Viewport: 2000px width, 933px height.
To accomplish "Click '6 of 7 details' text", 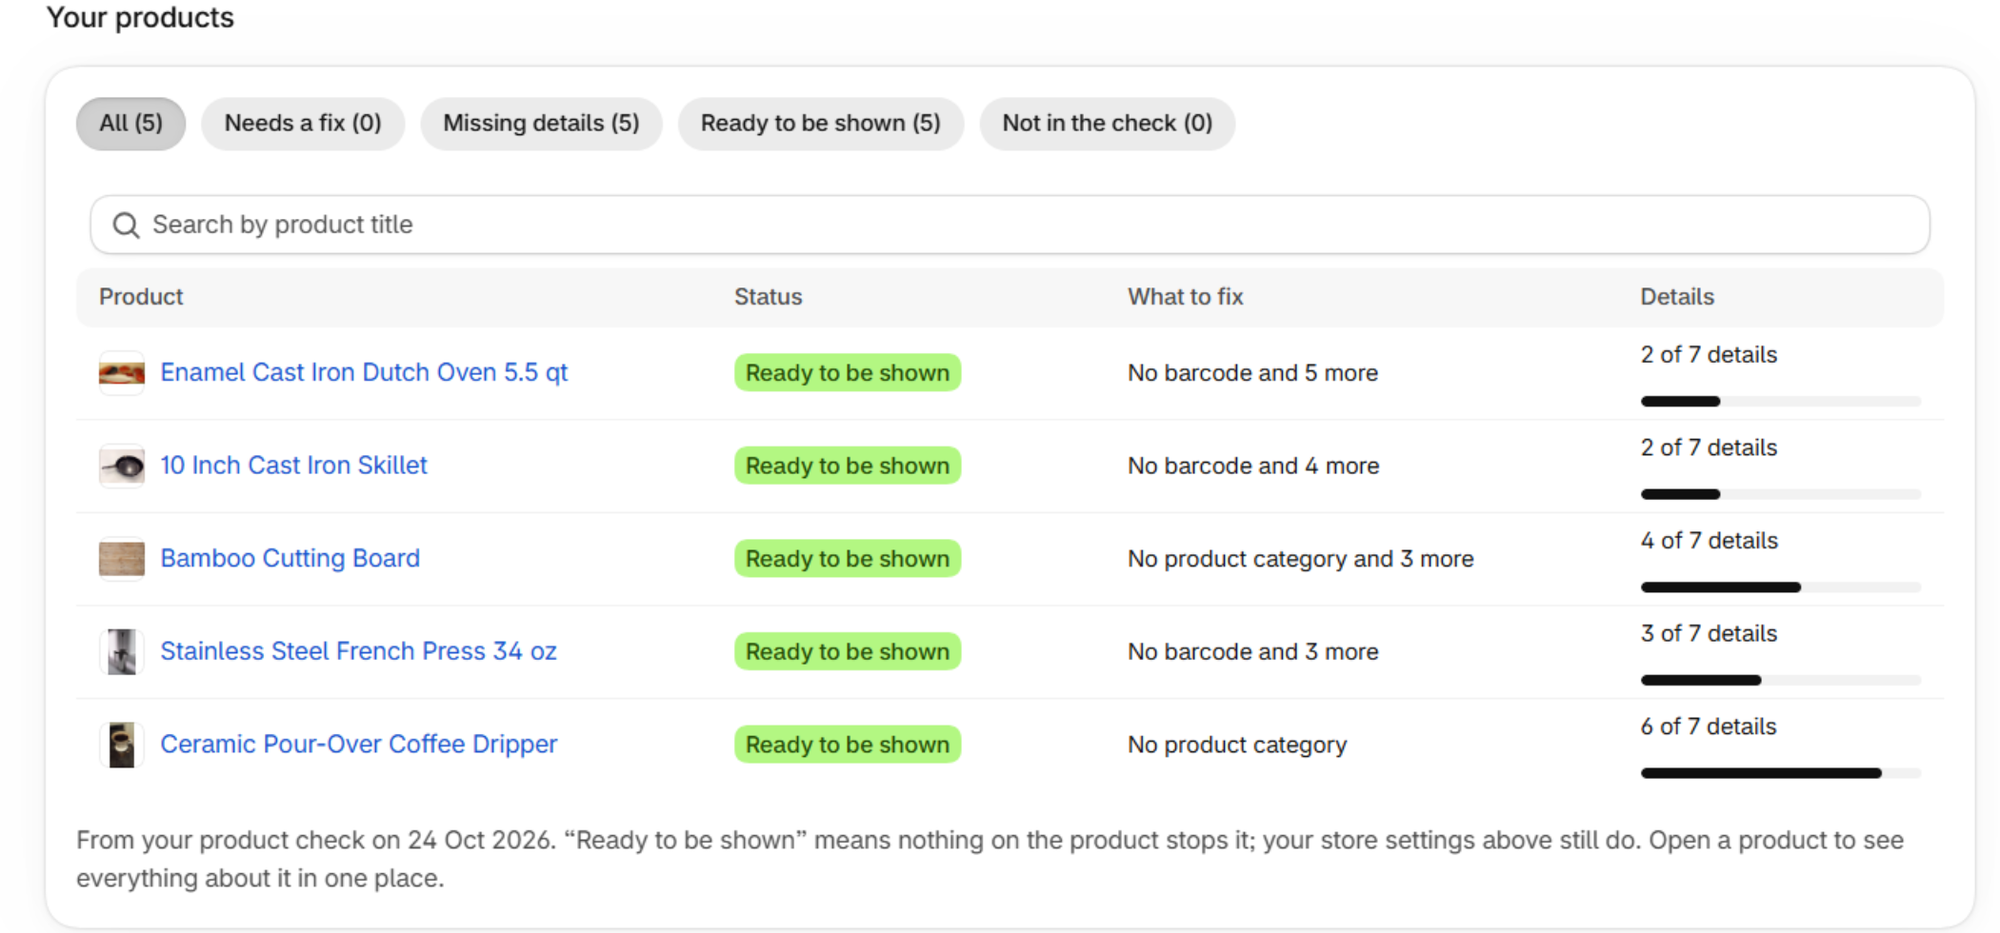I will pyautogui.click(x=1709, y=727).
